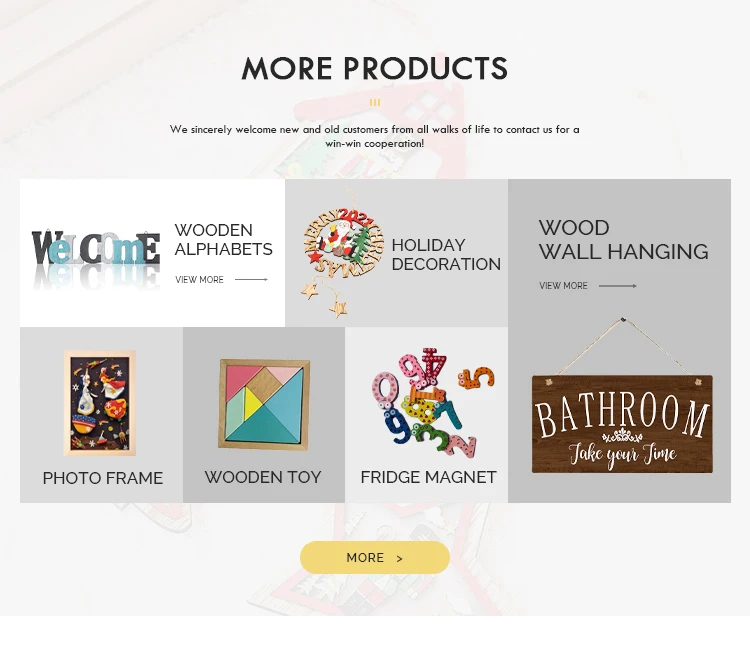
Task: Click the chevron on the yellow MORE button
Action: (x=399, y=558)
